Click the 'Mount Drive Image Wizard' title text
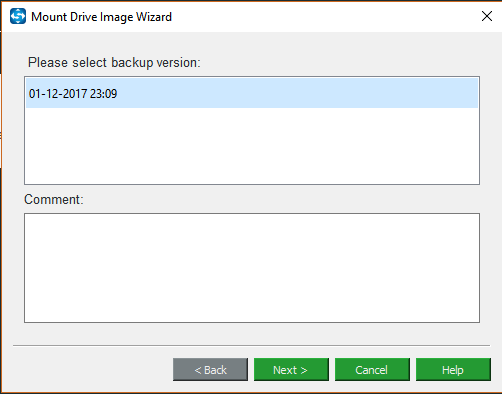Image resolution: width=502 pixels, height=394 pixels. click(101, 17)
